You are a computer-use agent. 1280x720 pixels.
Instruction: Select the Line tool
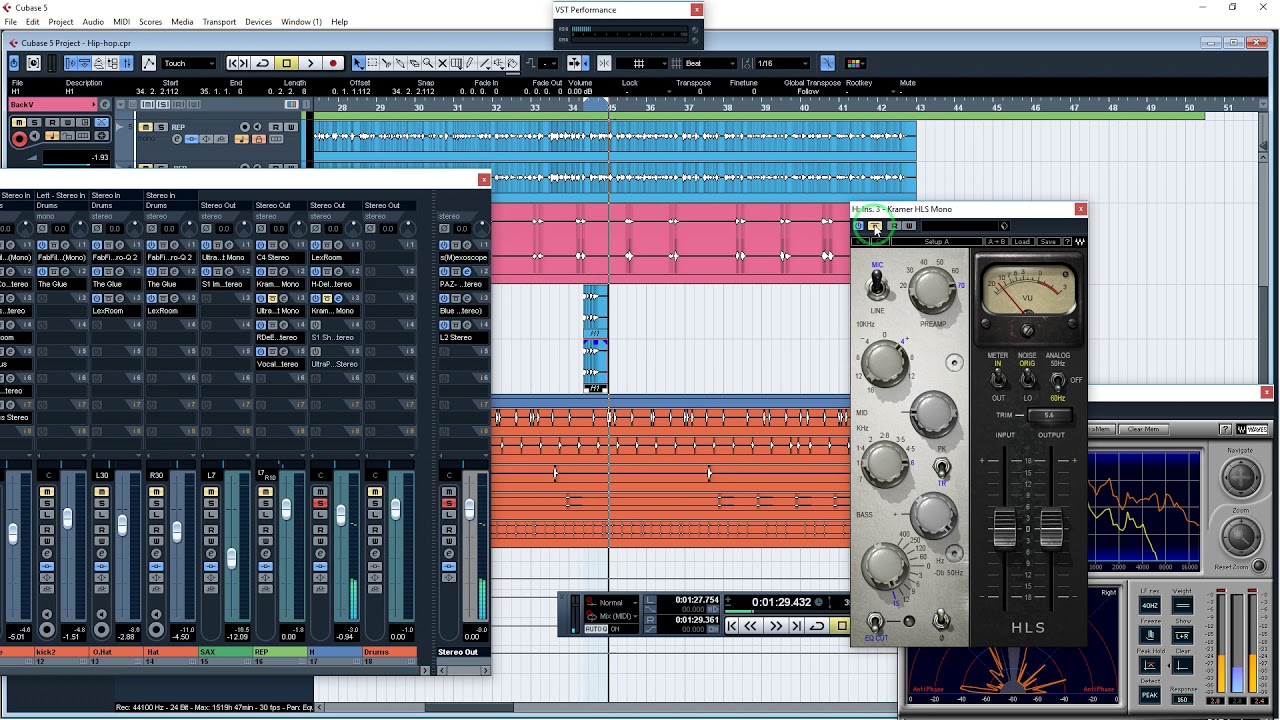coord(484,63)
